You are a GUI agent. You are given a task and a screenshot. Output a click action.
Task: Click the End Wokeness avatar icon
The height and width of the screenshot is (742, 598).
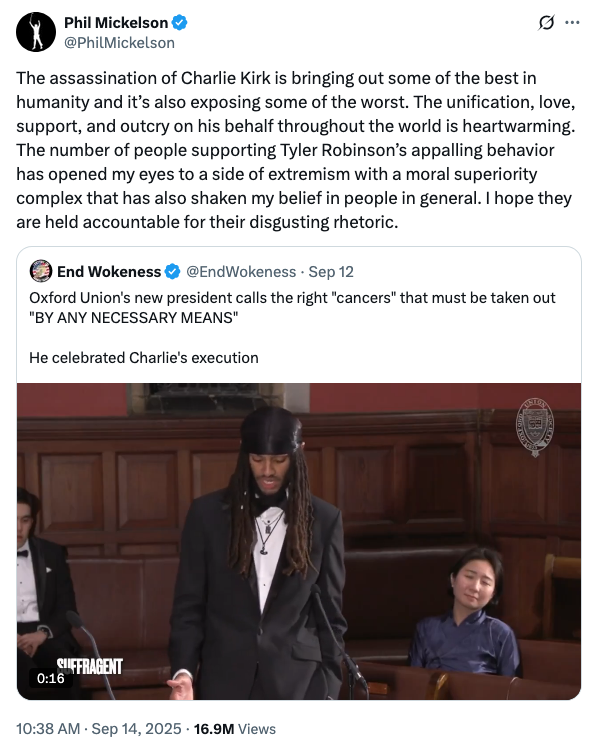coord(41,271)
